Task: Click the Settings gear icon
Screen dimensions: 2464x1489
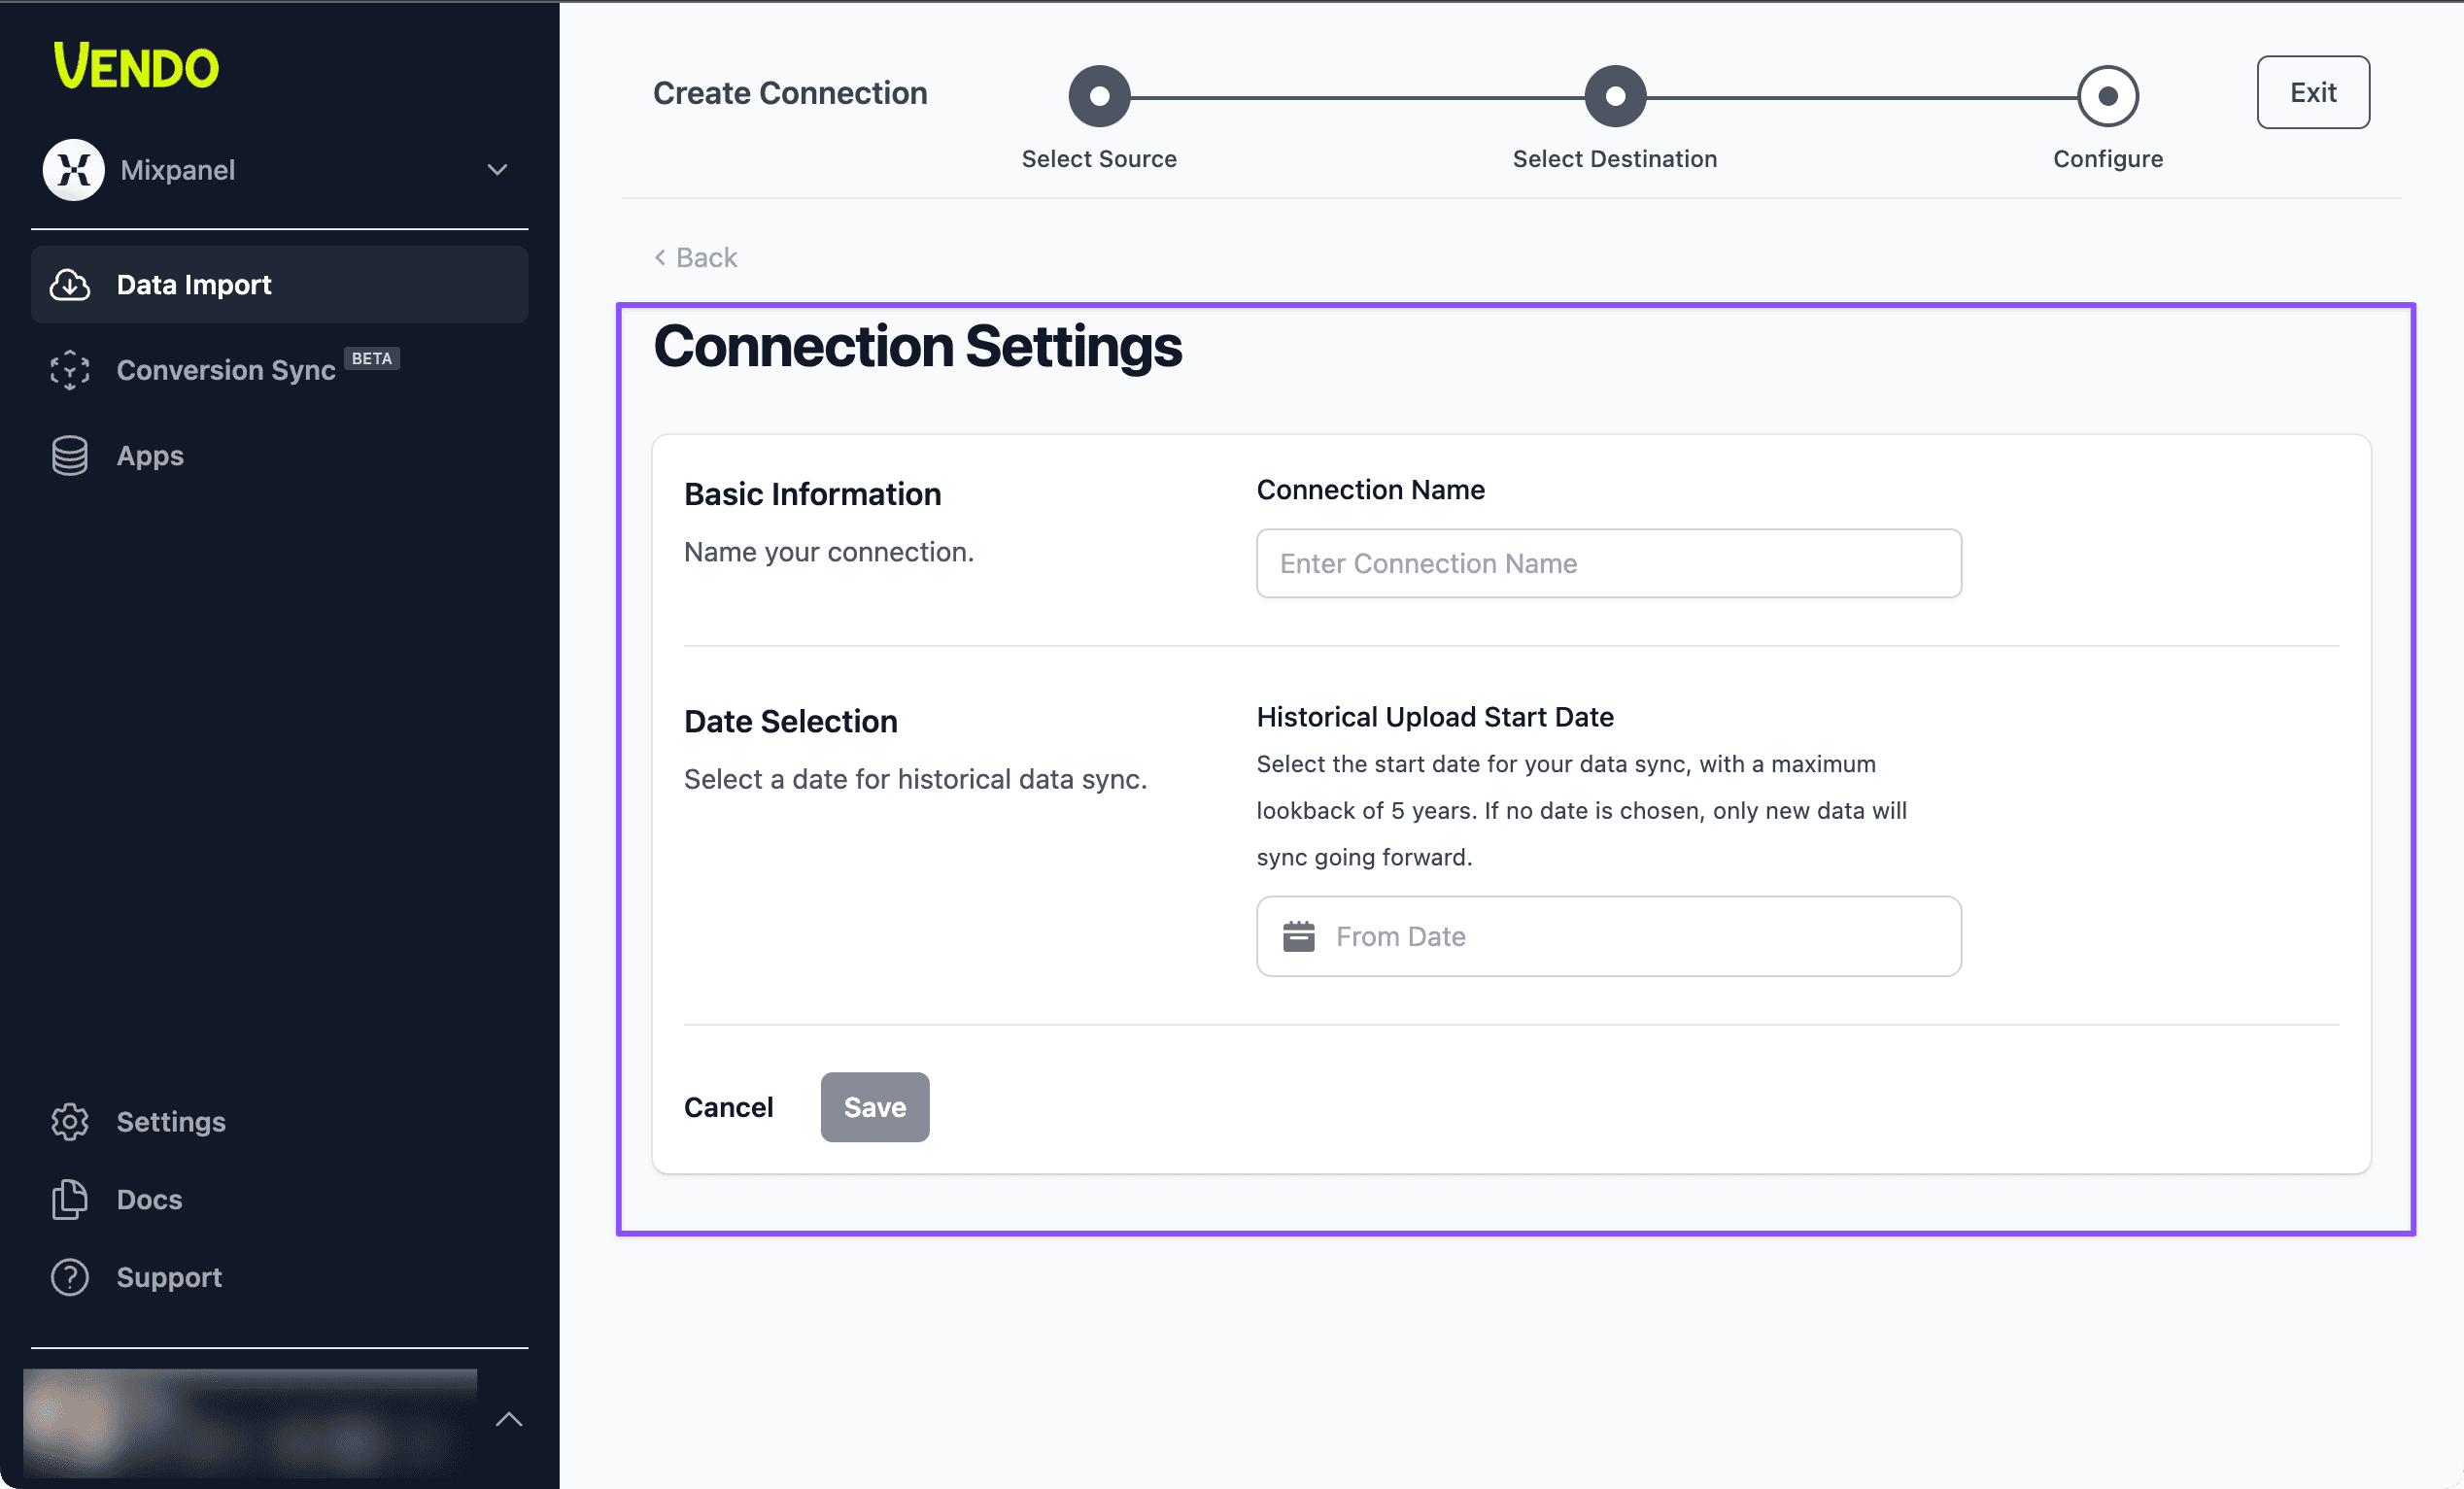Action: (70, 1122)
